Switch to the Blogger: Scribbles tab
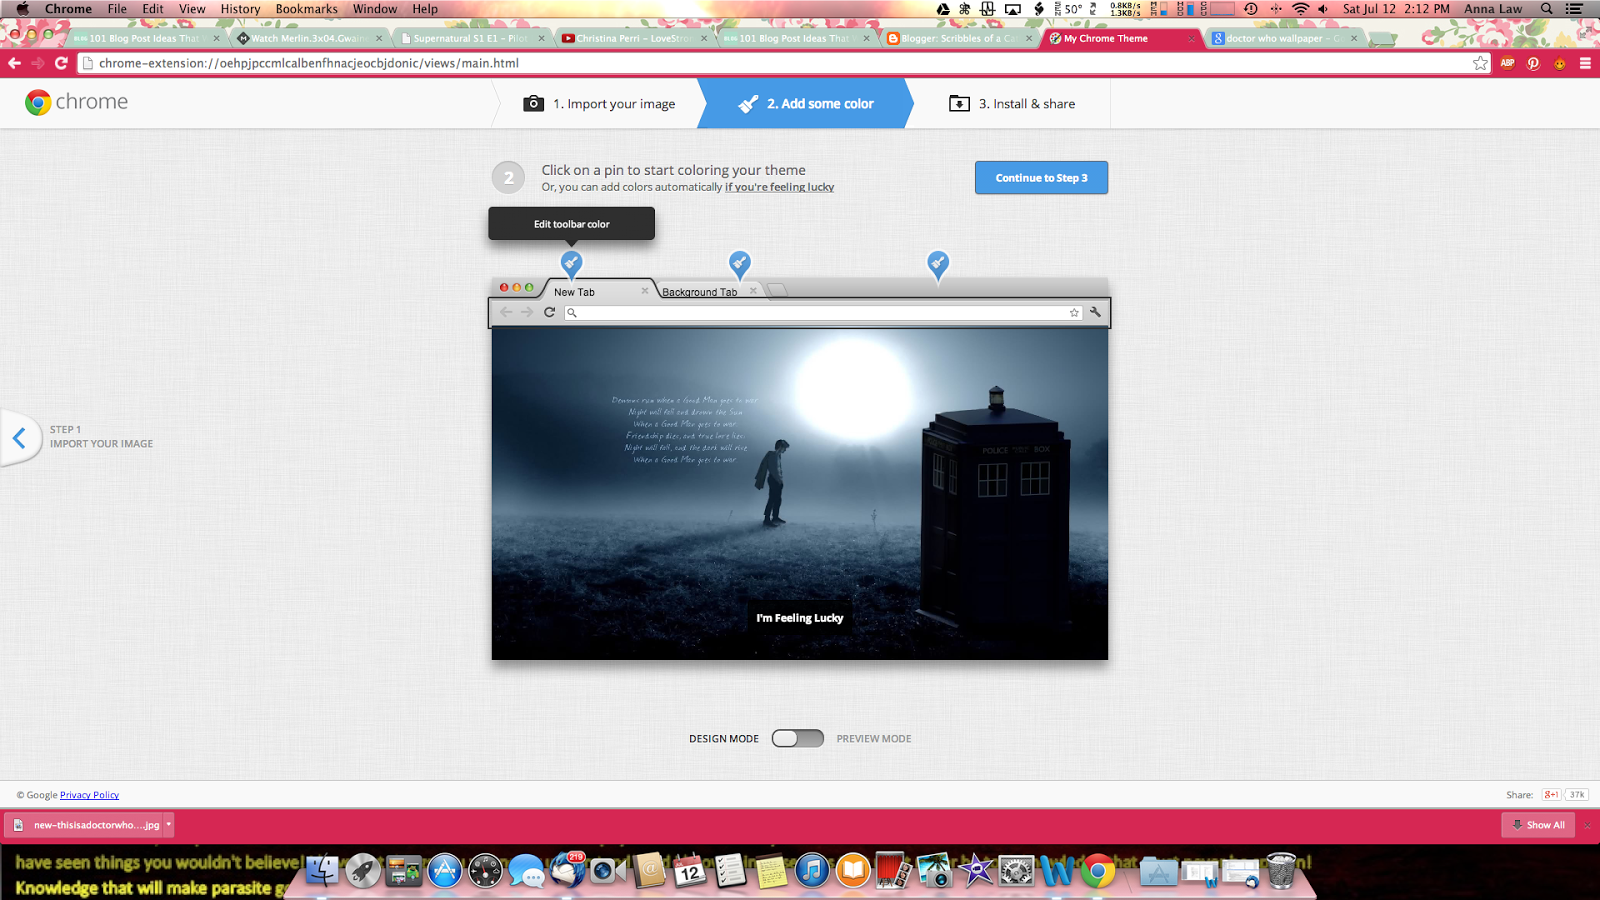The image size is (1600, 900). pyautogui.click(x=960, y=38)
